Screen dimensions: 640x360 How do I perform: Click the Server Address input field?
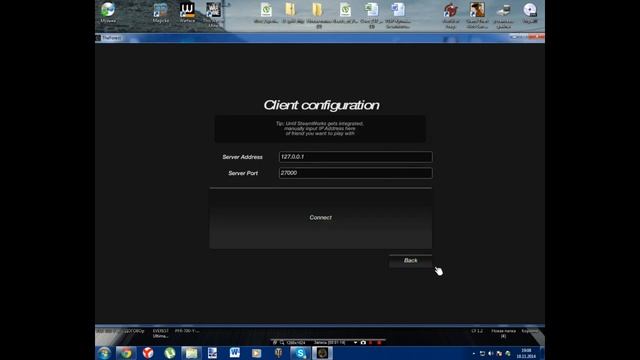[x=356, y=157]
